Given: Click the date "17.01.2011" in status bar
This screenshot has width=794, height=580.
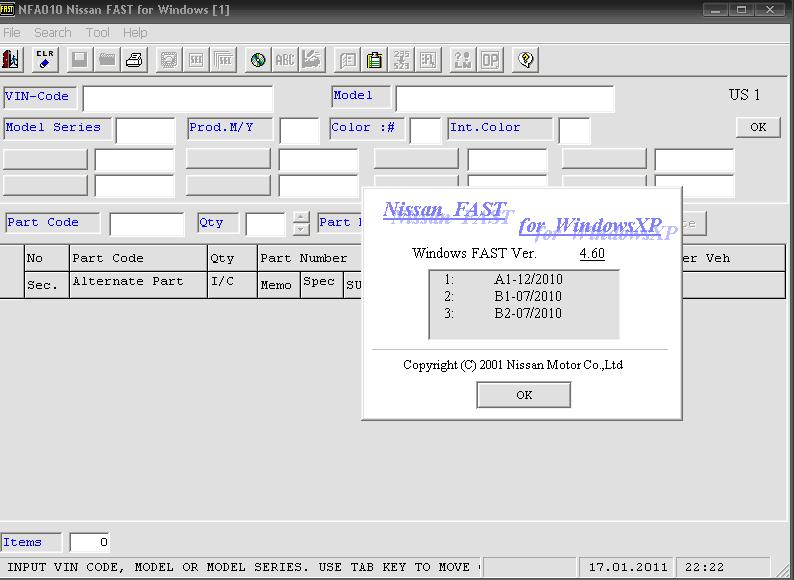Looking at the screenshot, I should point(628,567).
